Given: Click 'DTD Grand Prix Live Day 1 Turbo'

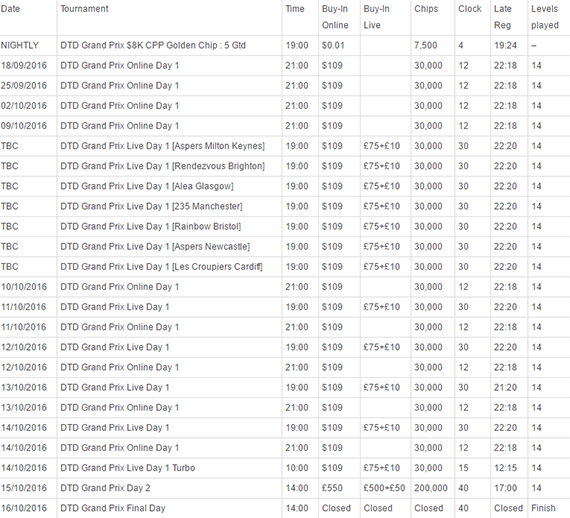Looking at the screenshot, I should click(128, 468).
